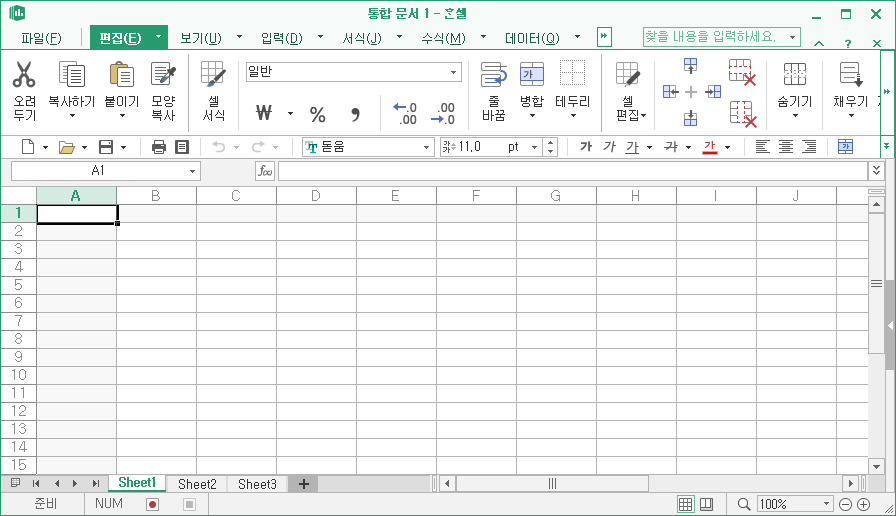Viewport: 896px width, 516px height.
Task: Expand the formula bar
Action: tap(877, 170)
